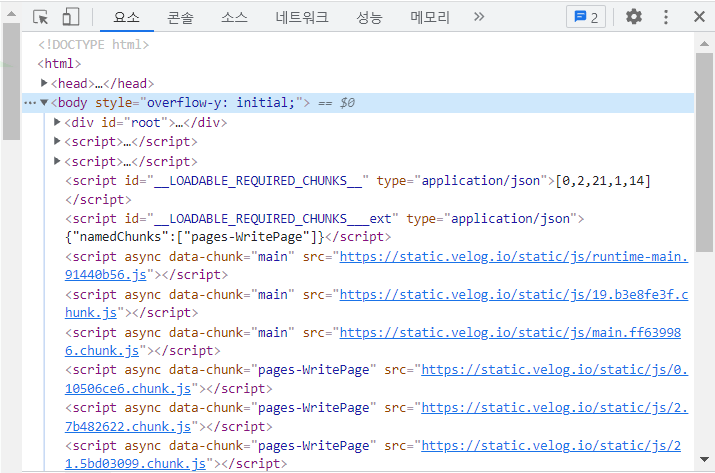Collapse the body element node

44,103
